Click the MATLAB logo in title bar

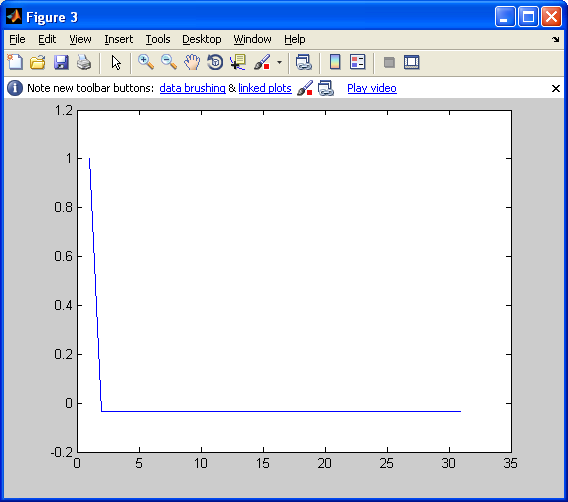point(14,17)
